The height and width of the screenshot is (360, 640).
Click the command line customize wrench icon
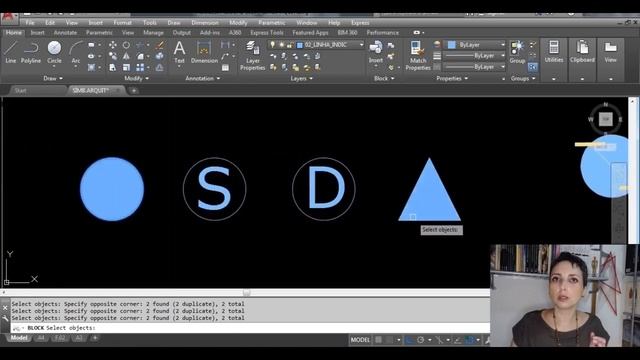[x=5, y=318]
